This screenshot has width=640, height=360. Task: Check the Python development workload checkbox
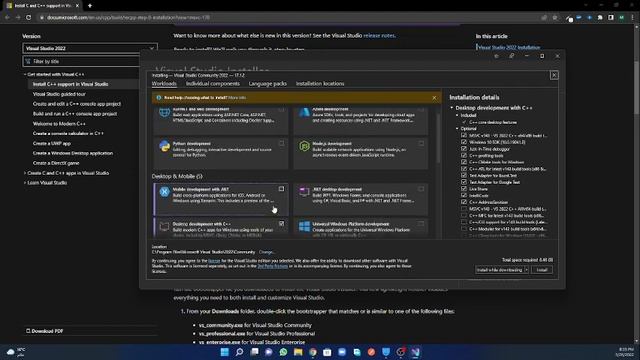(x=281, y=143)
